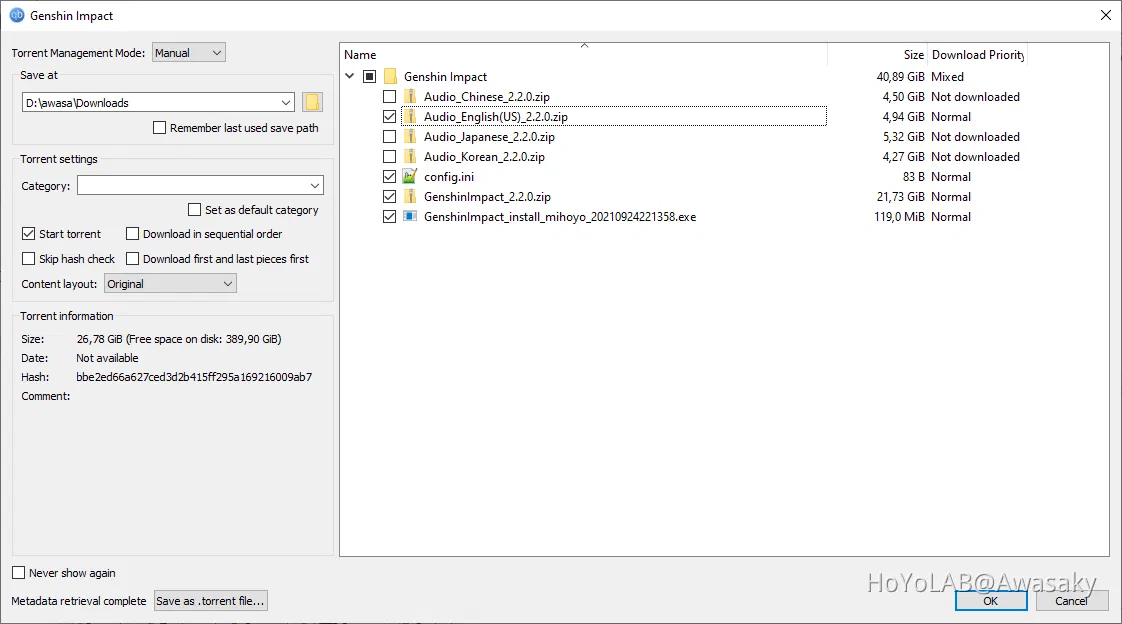The width and height of the screenshot is (1122, 624).
Task: Click the torrent hash value text
Action: pyautogui.click(x=194, y=377)
